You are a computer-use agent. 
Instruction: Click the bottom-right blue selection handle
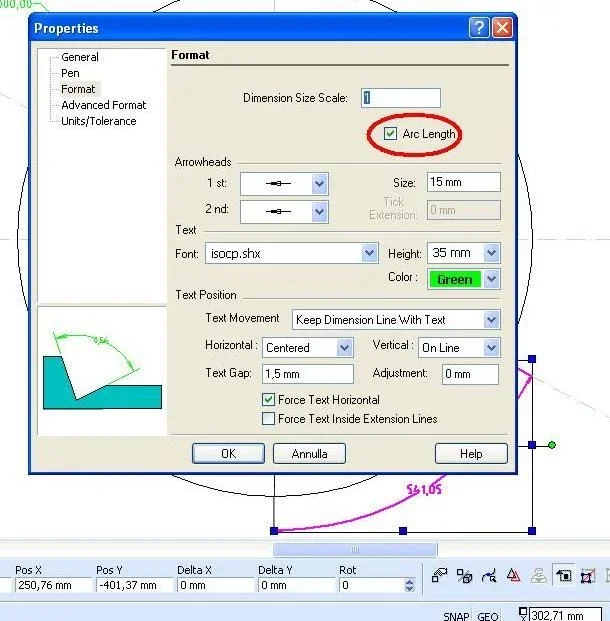point(532,531)
